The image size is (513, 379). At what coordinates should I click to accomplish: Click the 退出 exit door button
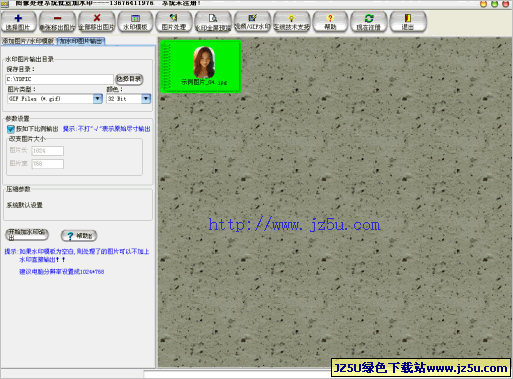[408, 22]
